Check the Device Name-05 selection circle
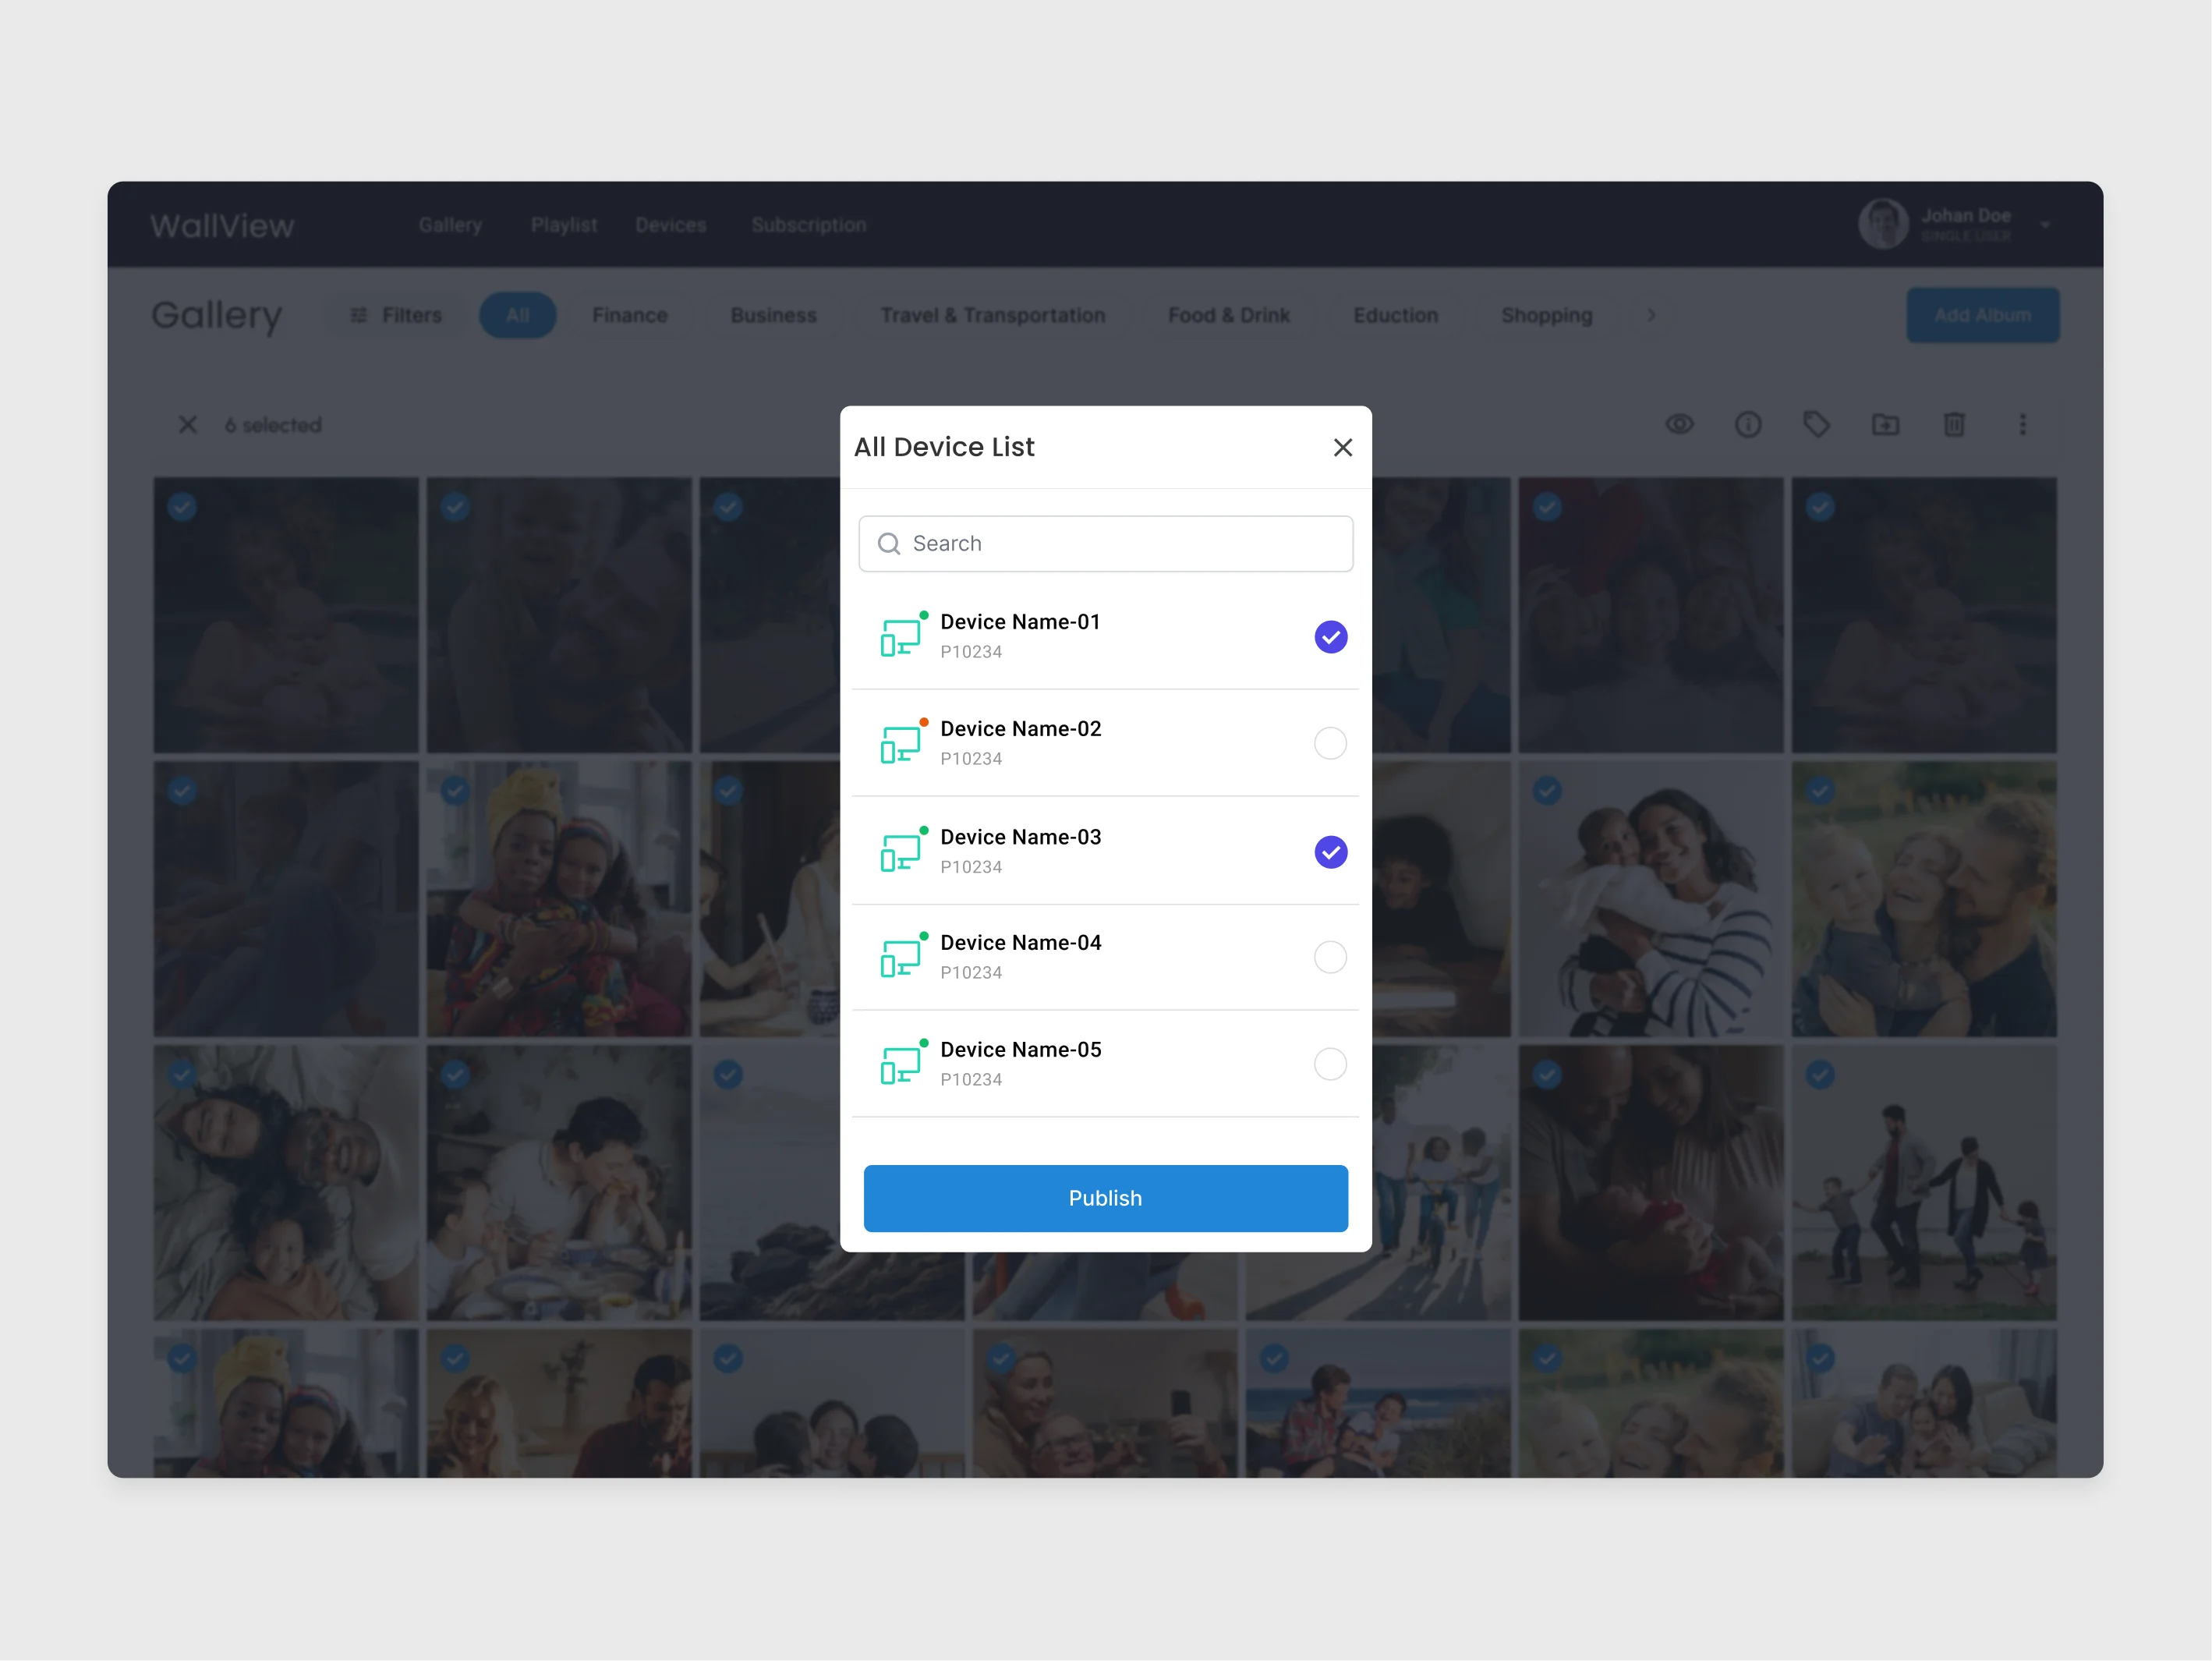Screen dimensions: 2212x1661 1330,1064
